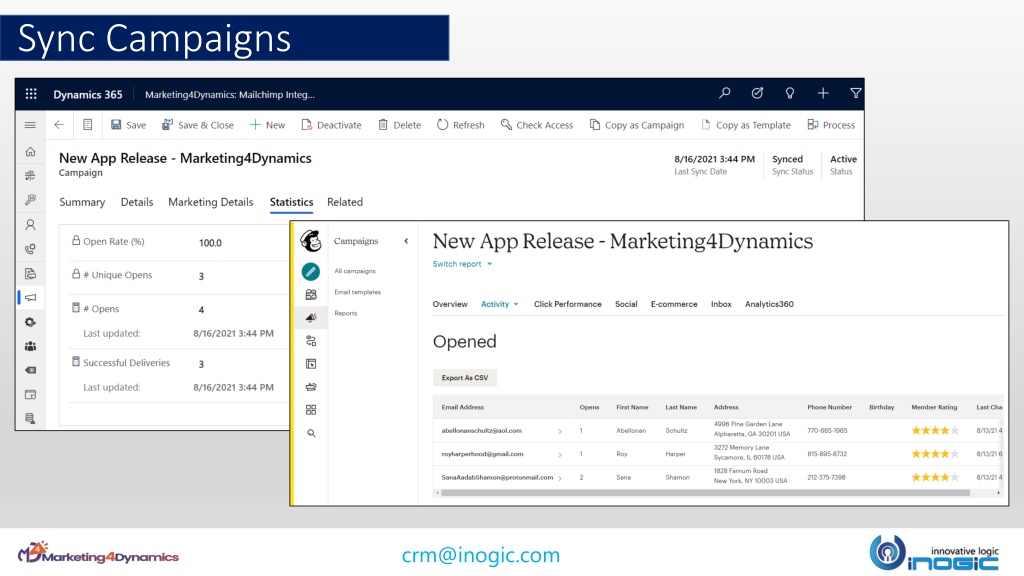Click the Open Rate (%) value 100.0

pyautogui.click(x=210, y=242)
